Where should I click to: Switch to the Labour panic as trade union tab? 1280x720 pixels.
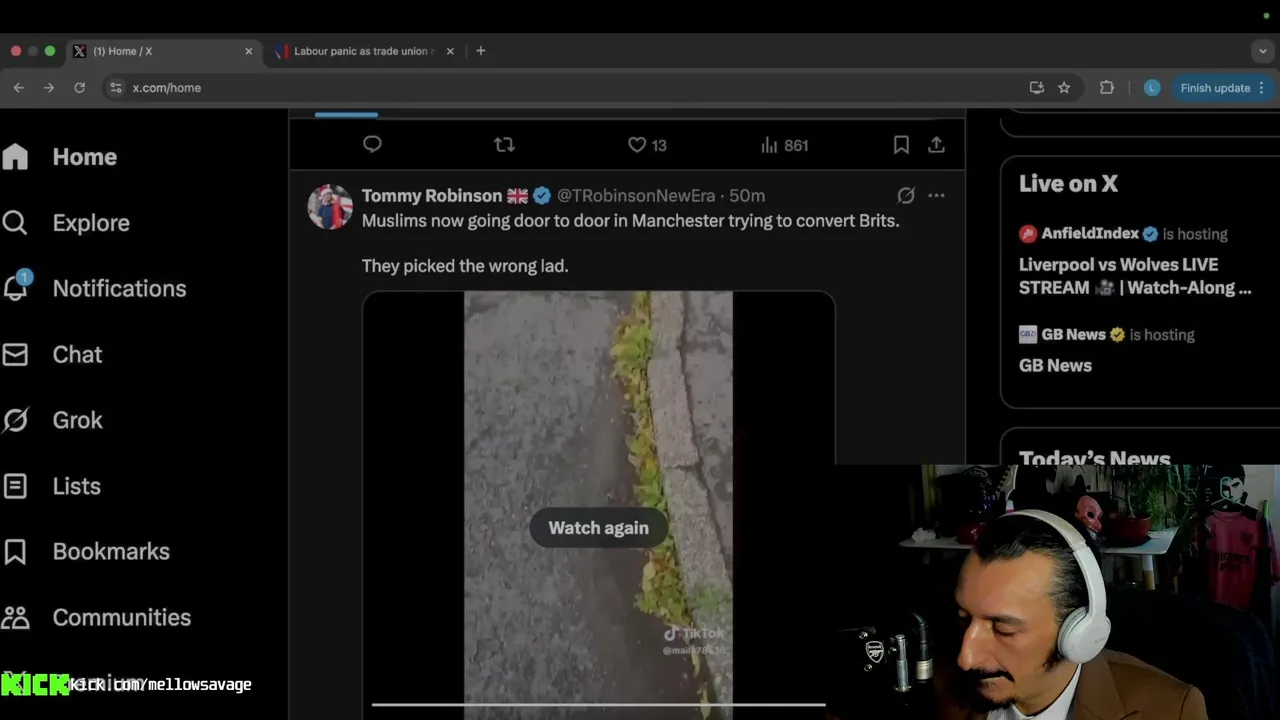pos(366,51)
